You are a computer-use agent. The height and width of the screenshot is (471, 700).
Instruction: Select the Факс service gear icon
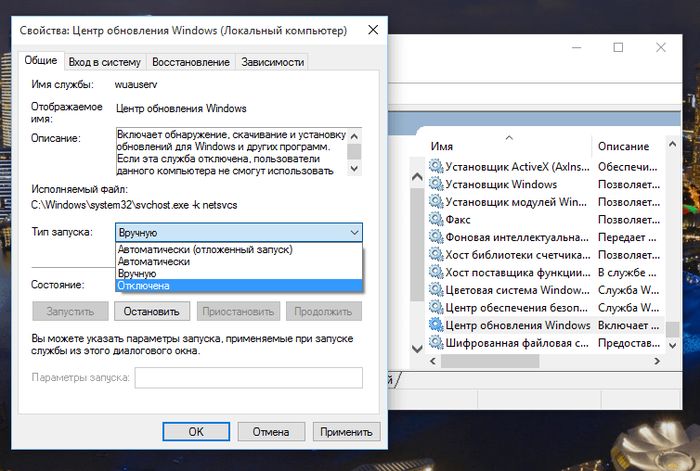(x=435, y=219)
